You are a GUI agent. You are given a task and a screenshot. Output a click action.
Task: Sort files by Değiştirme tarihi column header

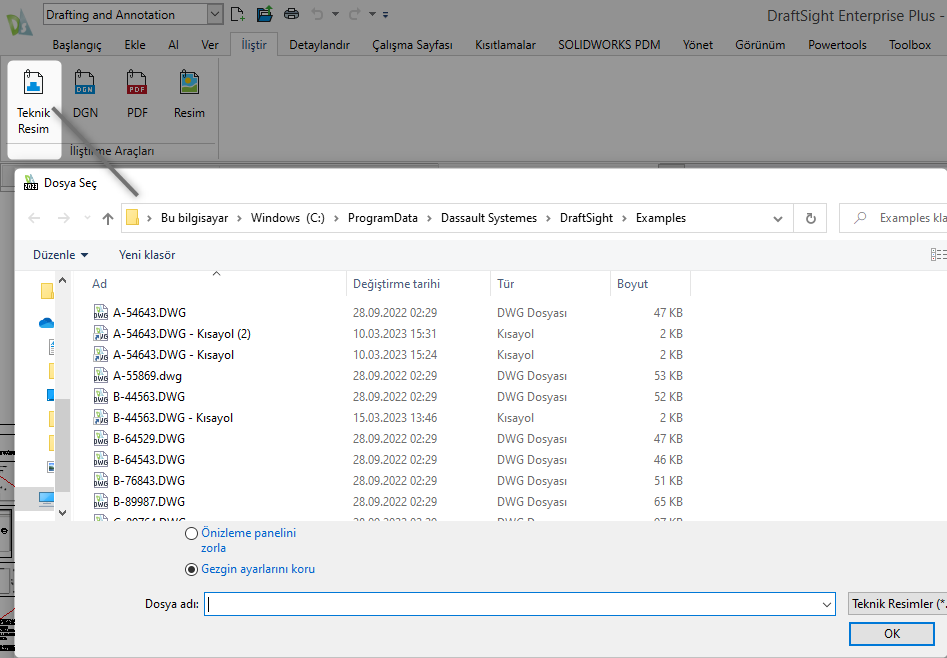click(419, 284)
